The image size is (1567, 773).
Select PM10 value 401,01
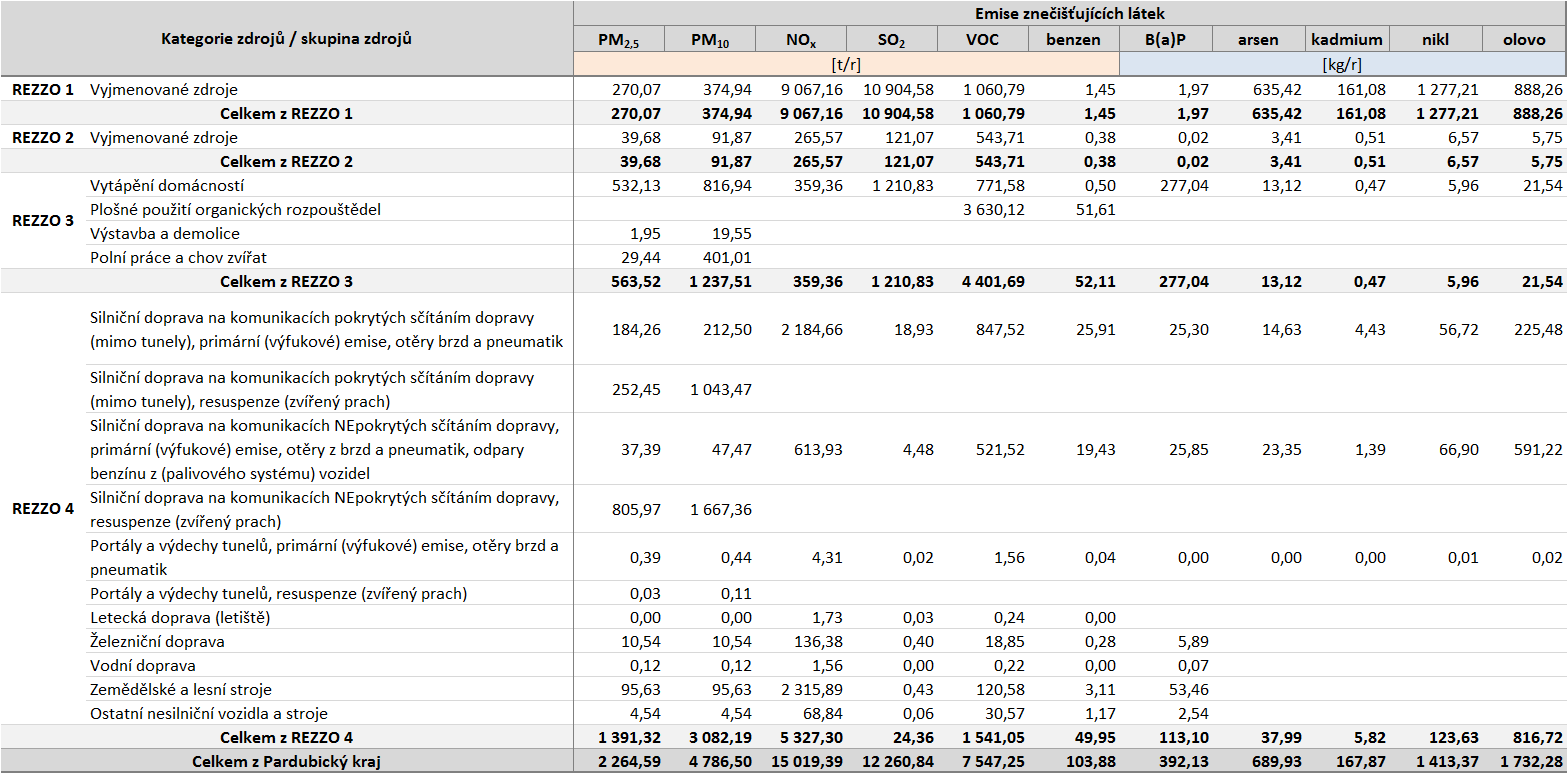[728, 257]
